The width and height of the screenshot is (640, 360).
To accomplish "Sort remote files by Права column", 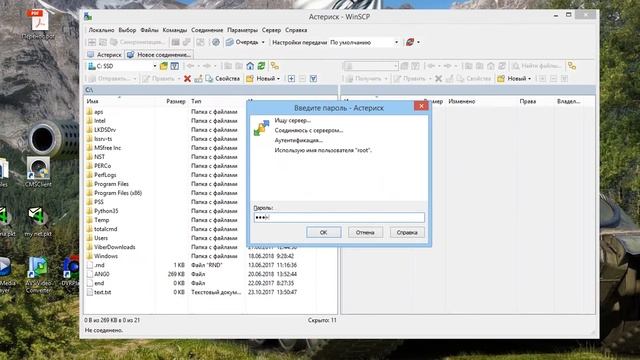I will point(528,101).
